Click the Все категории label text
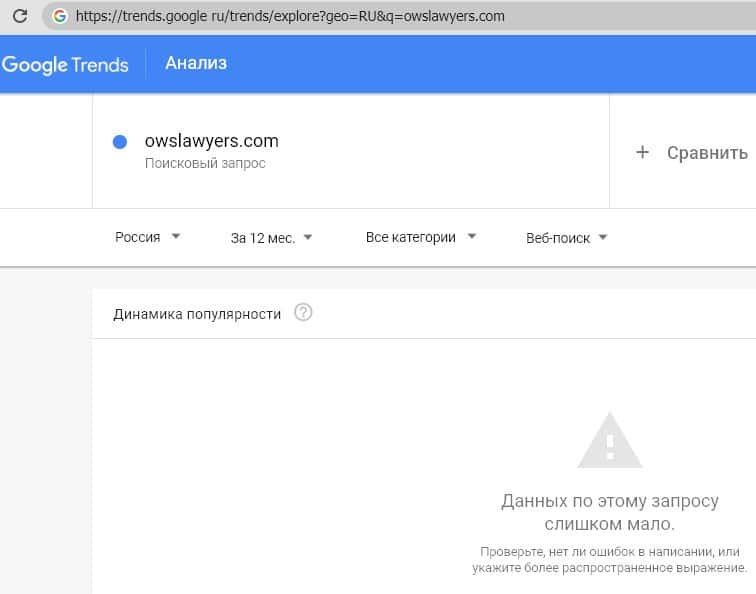Viewport: 756px width, 594px height. click(410, 237)
